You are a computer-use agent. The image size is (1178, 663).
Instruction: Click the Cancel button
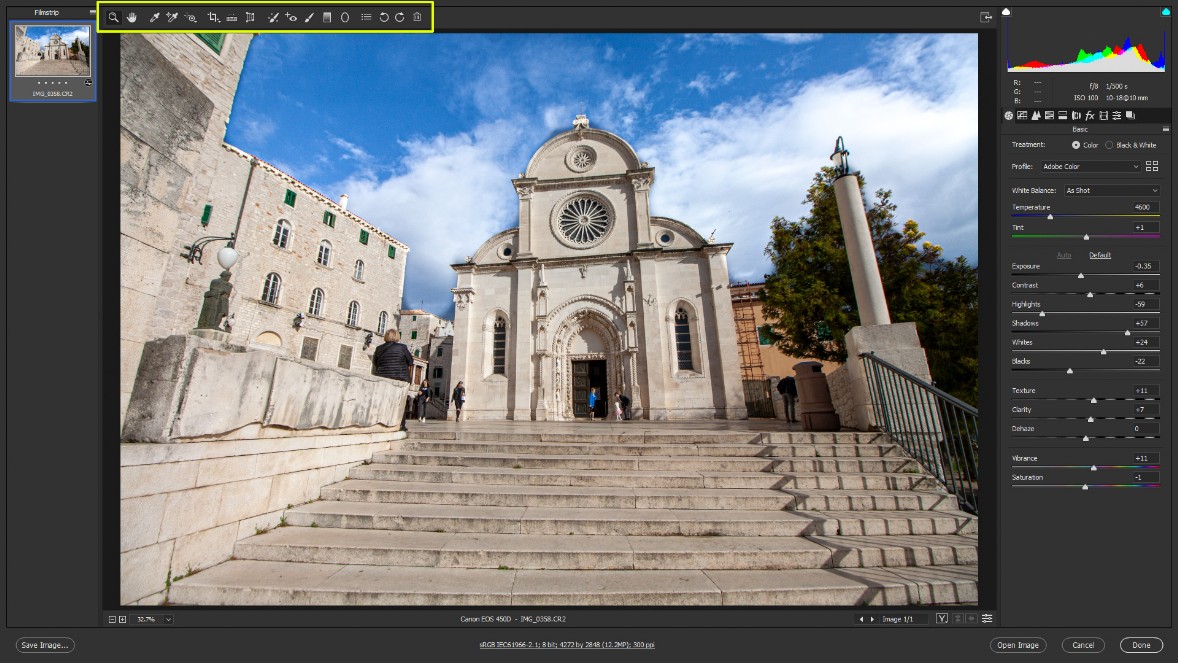pos(1083,645)
